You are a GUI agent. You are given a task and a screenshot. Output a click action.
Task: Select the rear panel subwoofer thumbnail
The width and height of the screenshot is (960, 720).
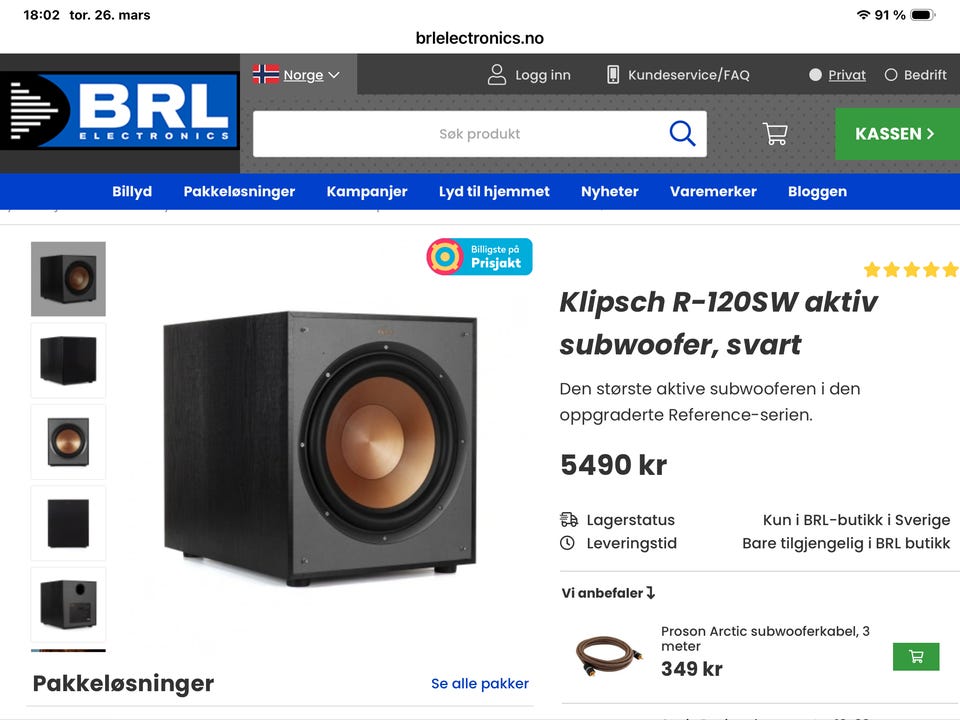coord(69,604)
